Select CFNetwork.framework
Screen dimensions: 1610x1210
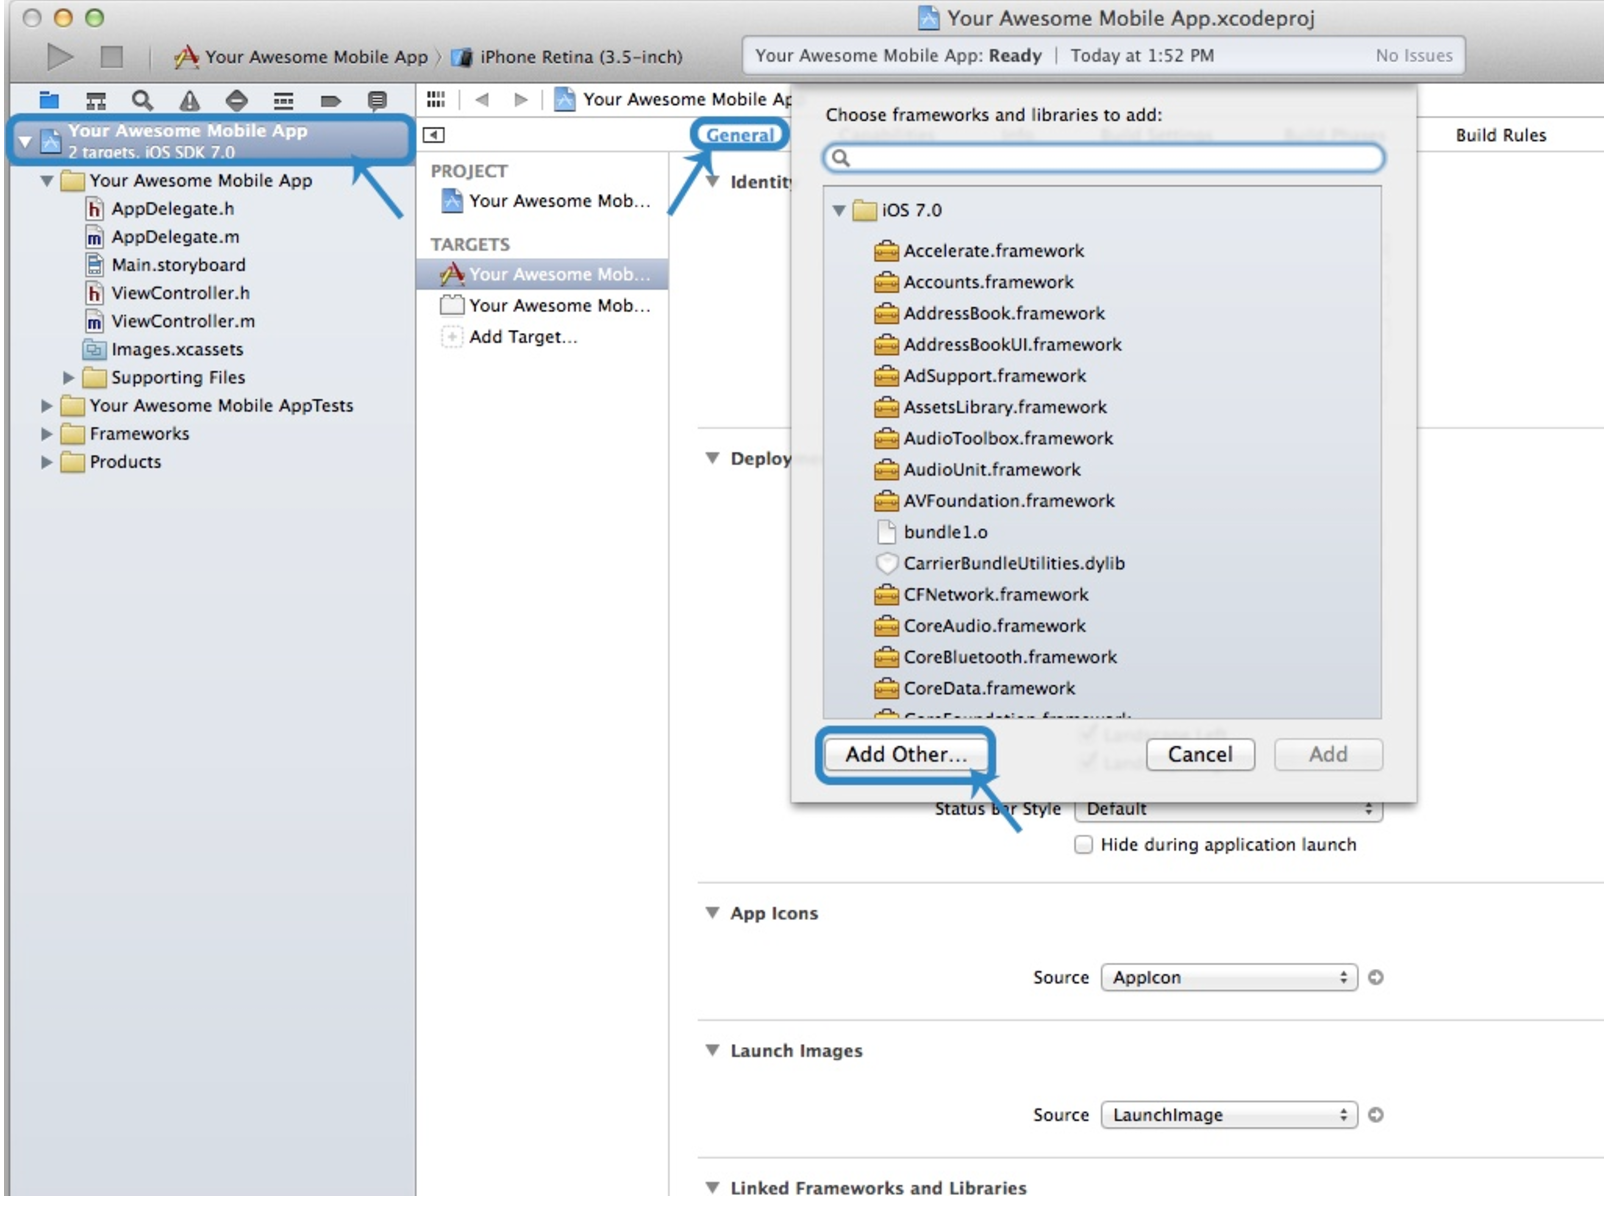pyautogui.click(x=996, y=594)
